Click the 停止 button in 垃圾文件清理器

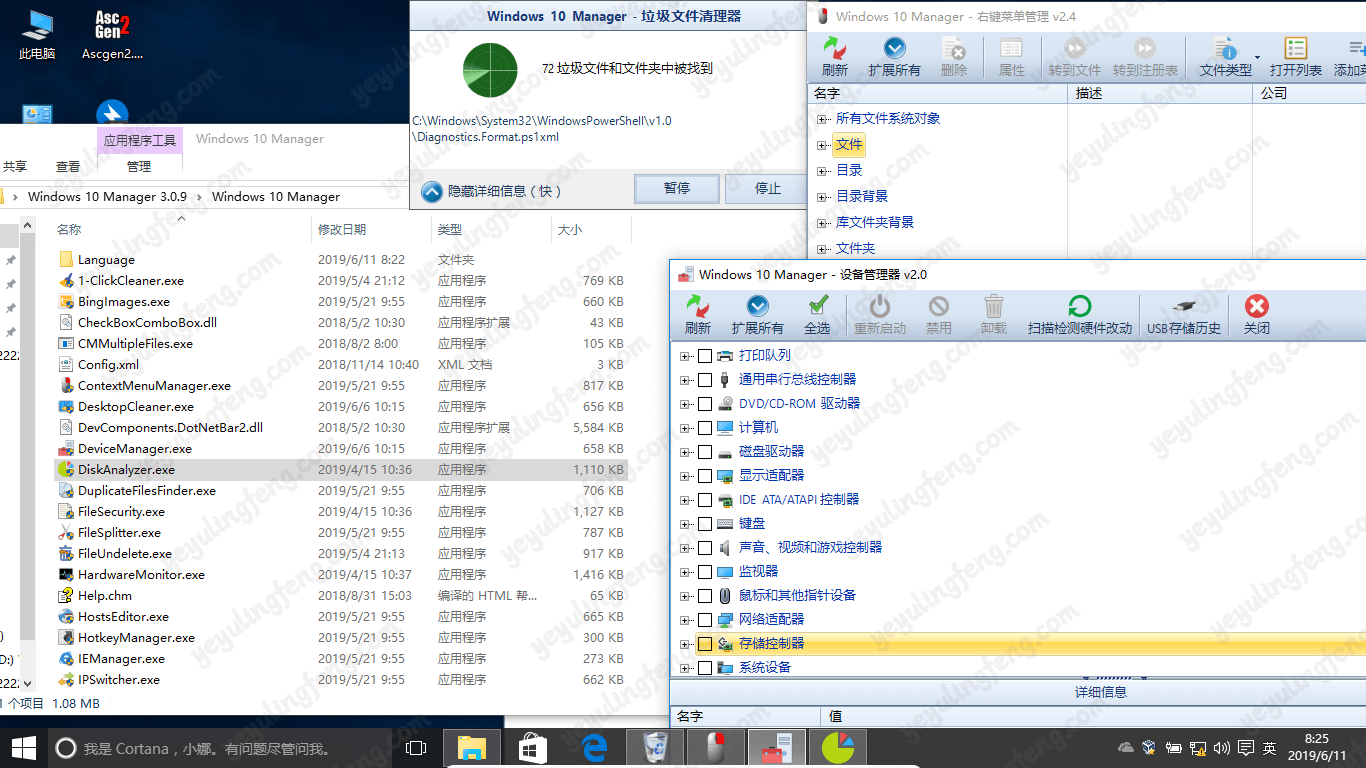(767, 188)
